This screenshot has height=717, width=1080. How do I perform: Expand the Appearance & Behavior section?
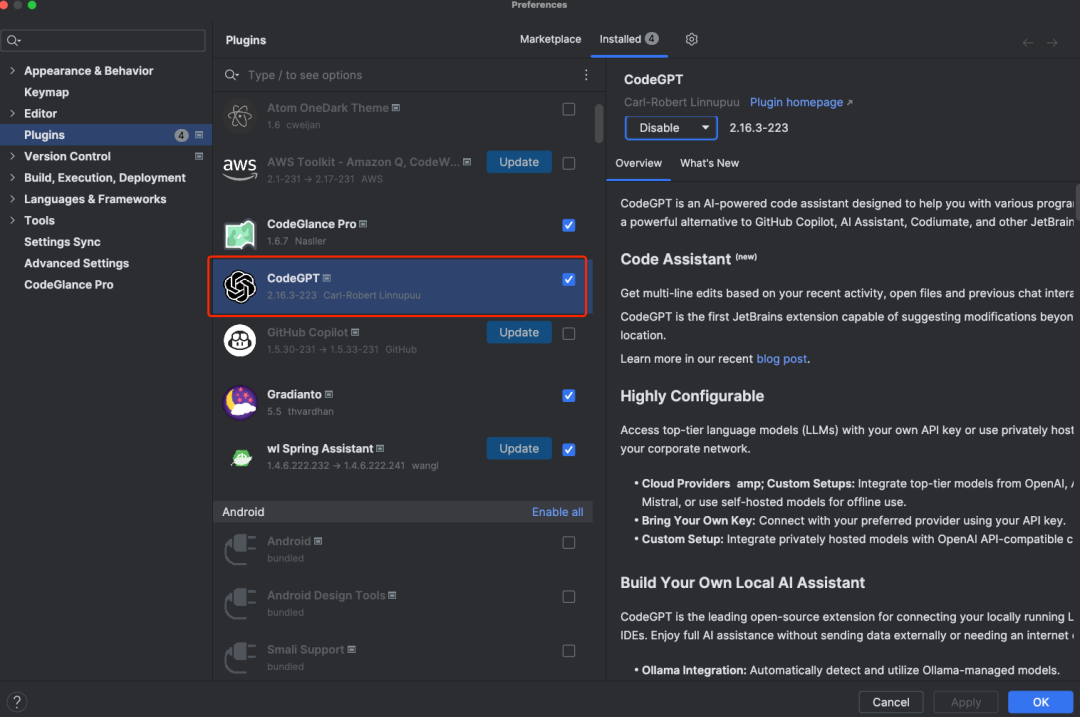pyautogui.click(x=12, y=70)
